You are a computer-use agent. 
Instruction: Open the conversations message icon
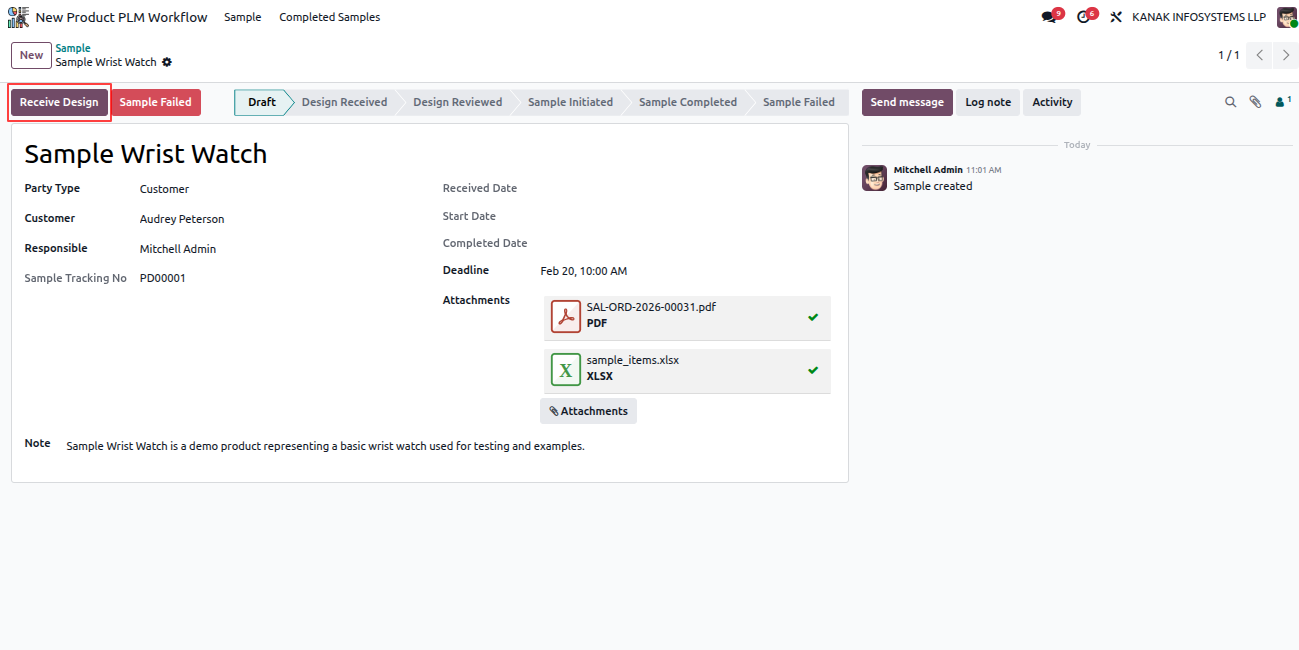(x=1049, y=17)
